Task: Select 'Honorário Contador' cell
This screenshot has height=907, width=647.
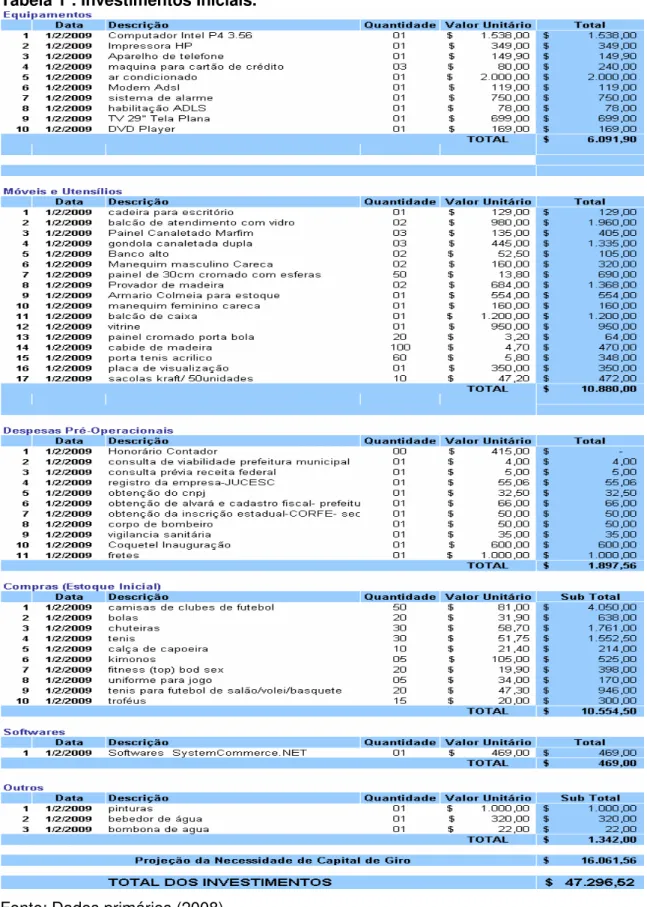Action: [x=162, y=451]
